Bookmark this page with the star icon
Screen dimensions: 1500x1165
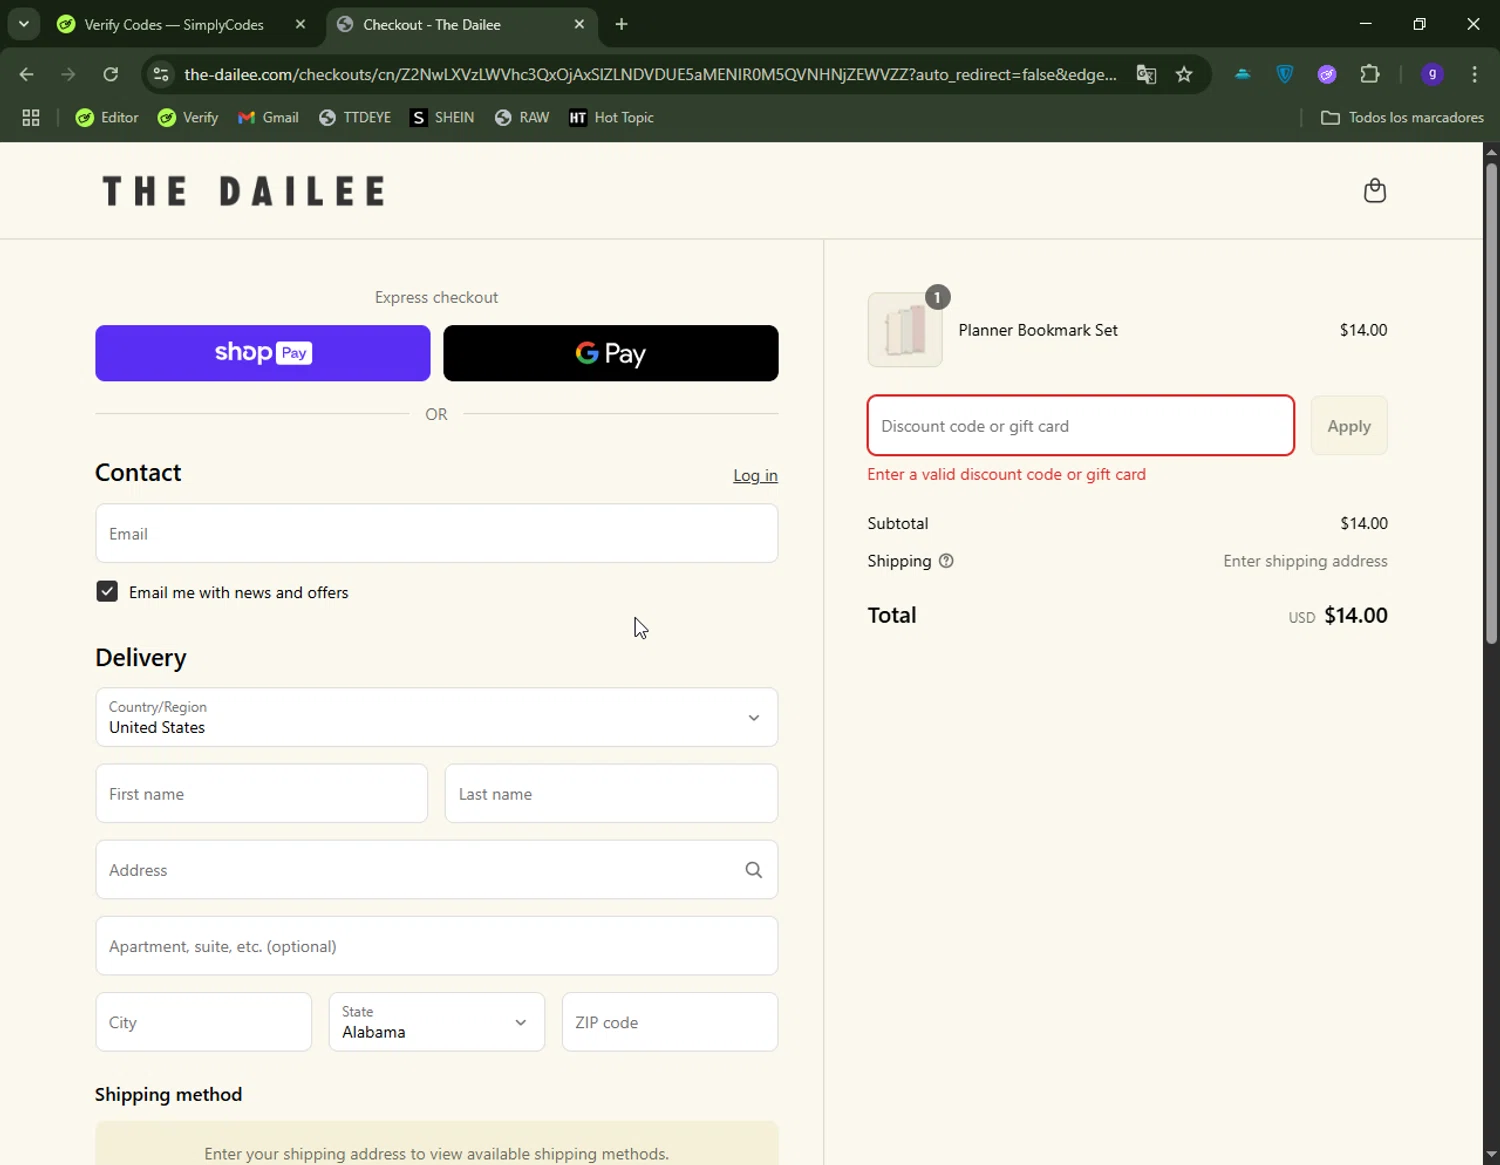pos(1184,74)
